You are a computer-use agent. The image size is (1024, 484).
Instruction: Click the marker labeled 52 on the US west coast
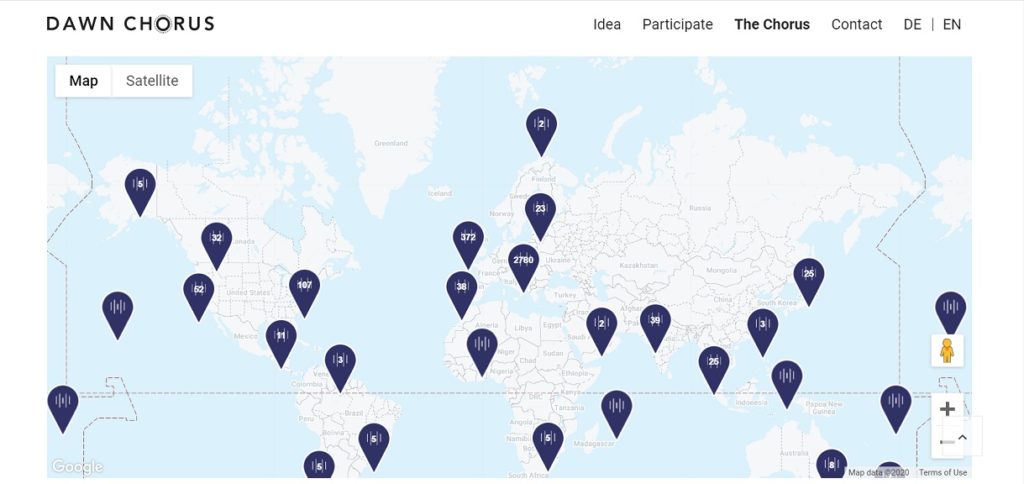(x=199, y=295)
